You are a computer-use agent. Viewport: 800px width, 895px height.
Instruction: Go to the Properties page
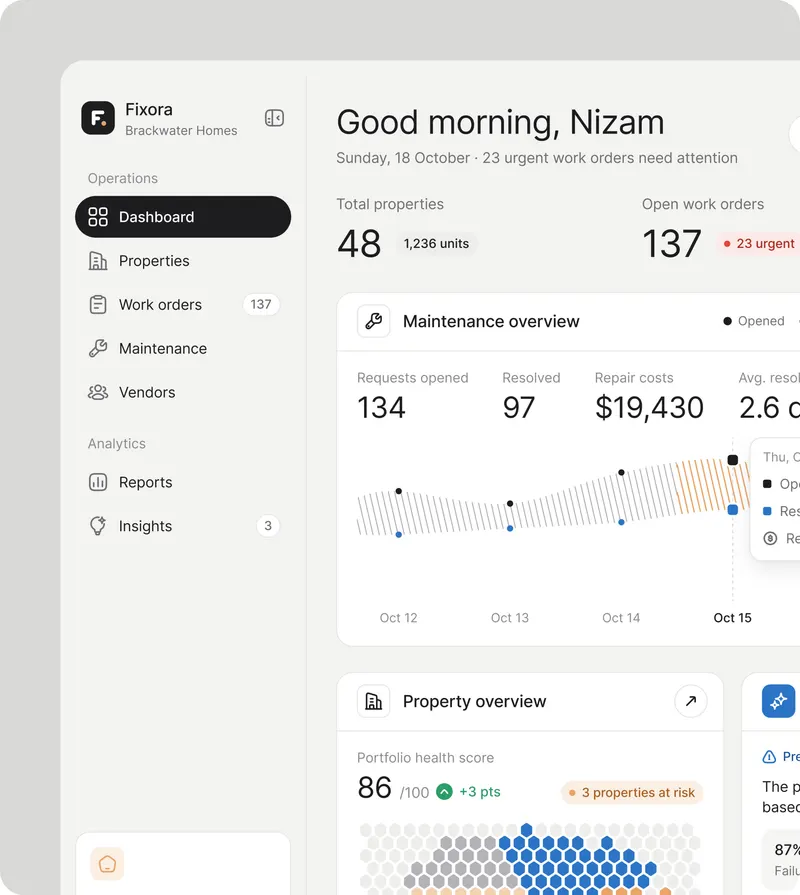pos(183,261)
